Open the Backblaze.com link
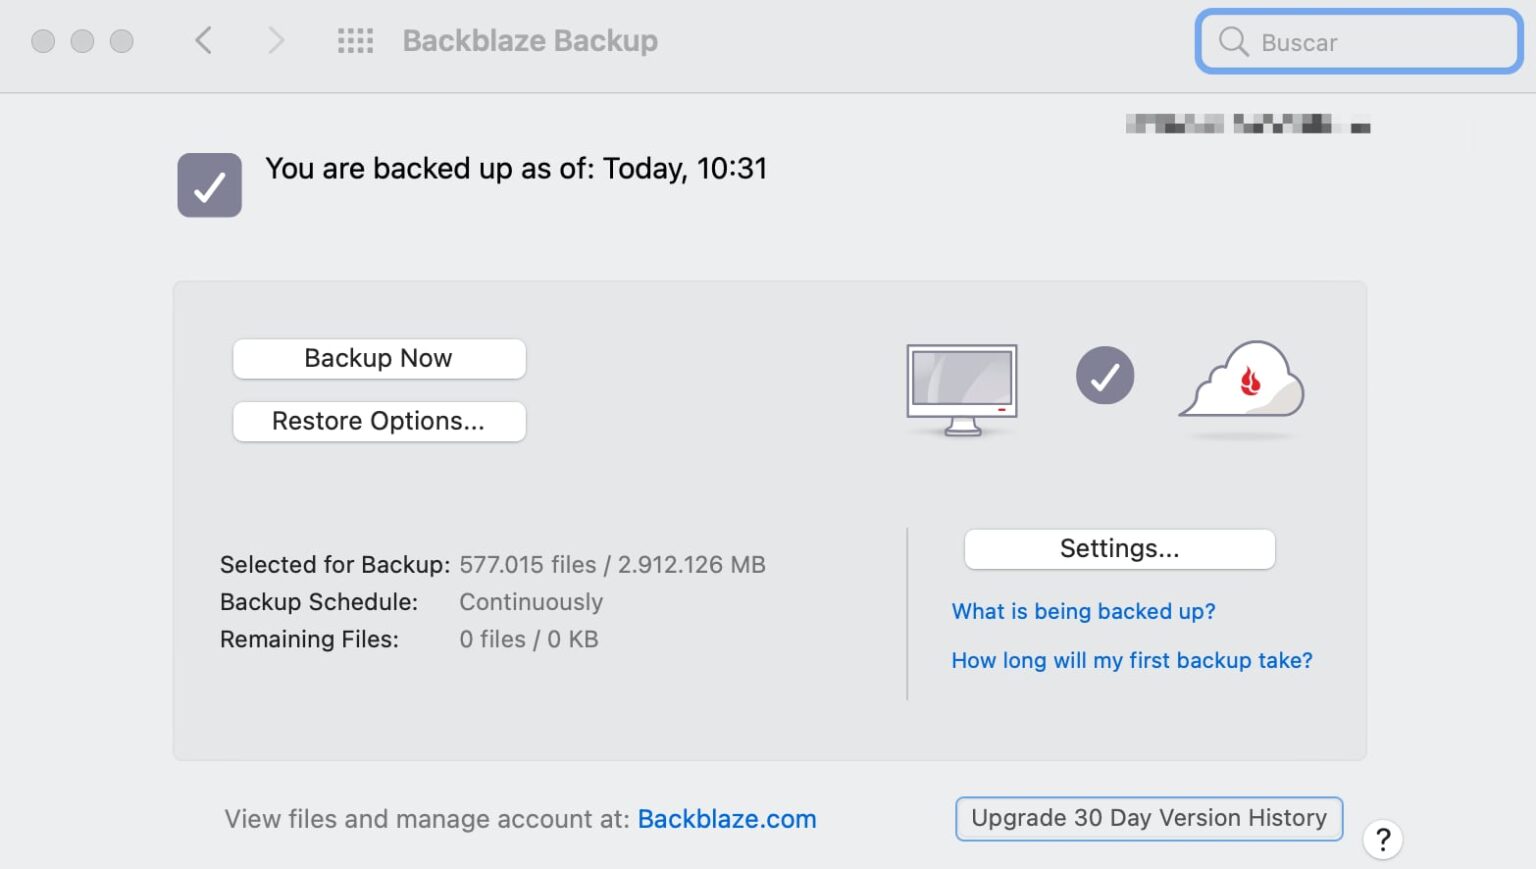 tap(727, 819)
